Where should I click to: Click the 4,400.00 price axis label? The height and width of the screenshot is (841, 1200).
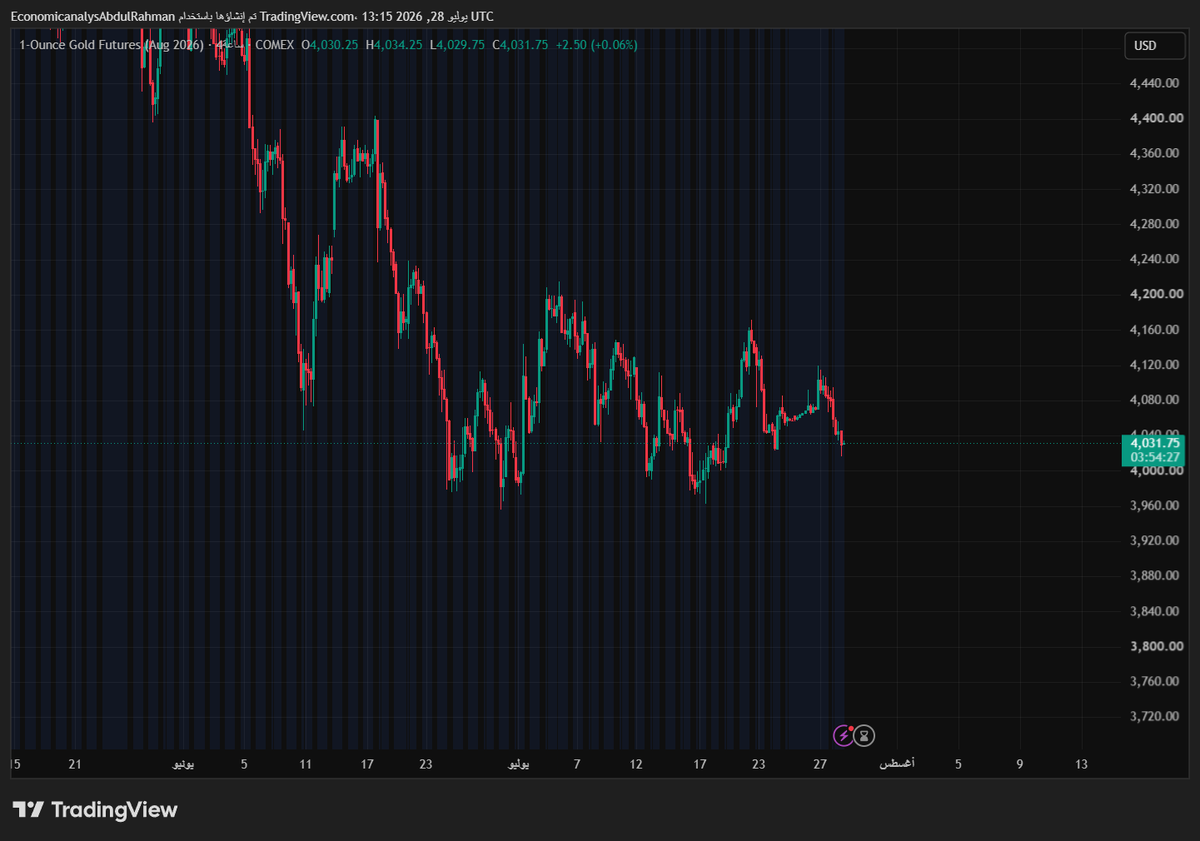[x=1154, y=118]
